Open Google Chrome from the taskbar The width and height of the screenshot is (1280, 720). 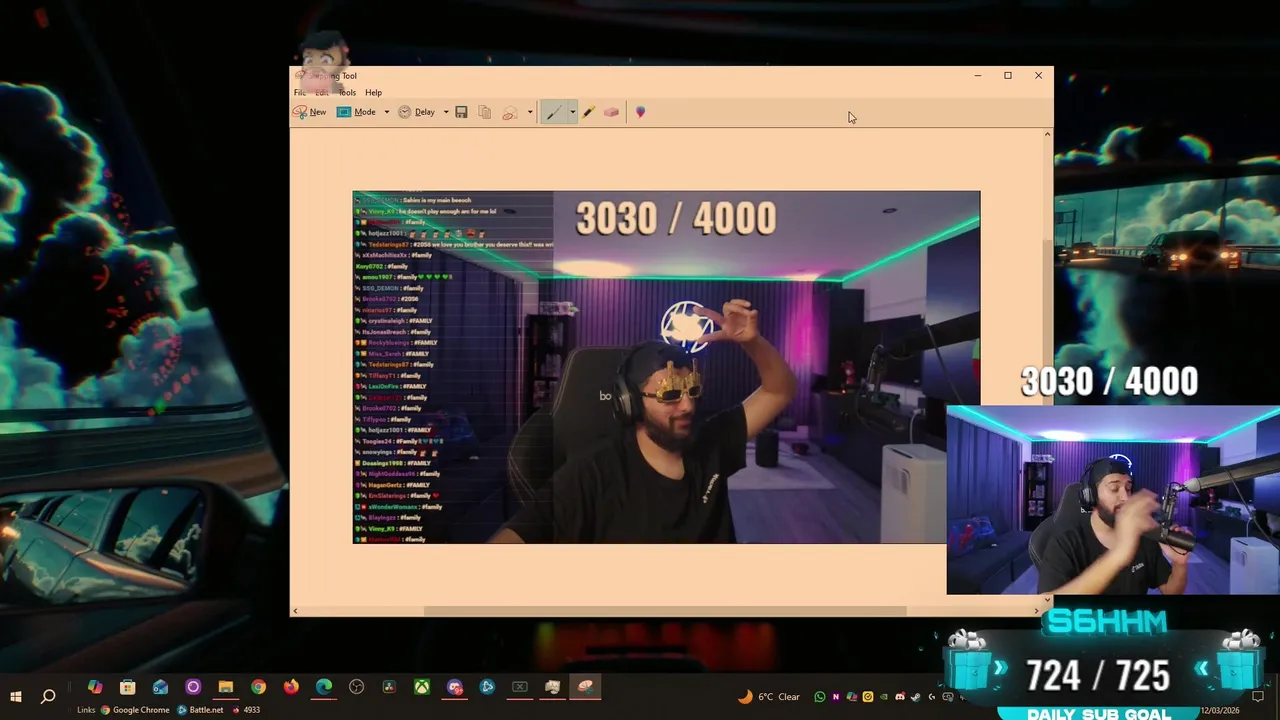pyautogui.click(x=258, y=687)
